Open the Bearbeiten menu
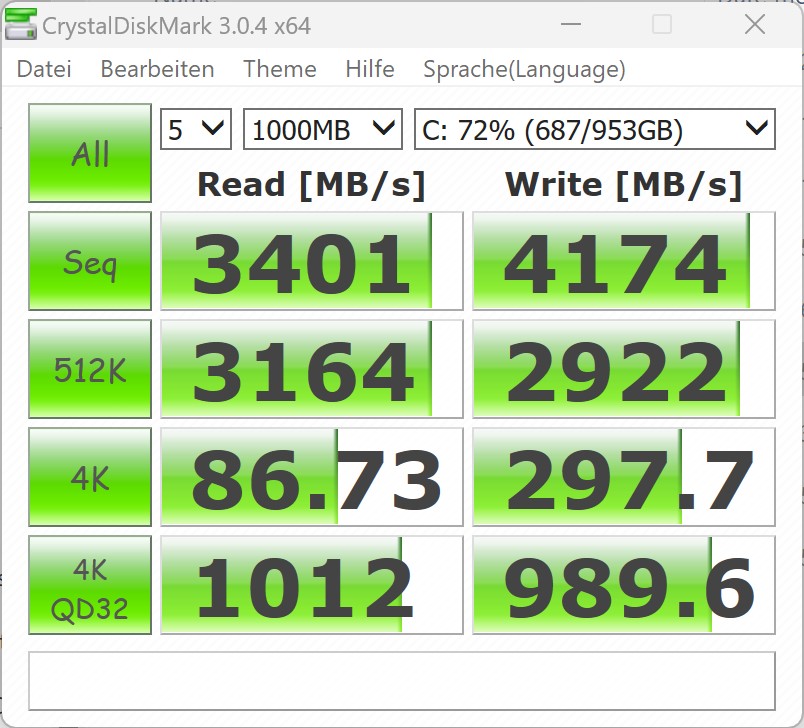This screenshot has width=804, height=728. 157,69
